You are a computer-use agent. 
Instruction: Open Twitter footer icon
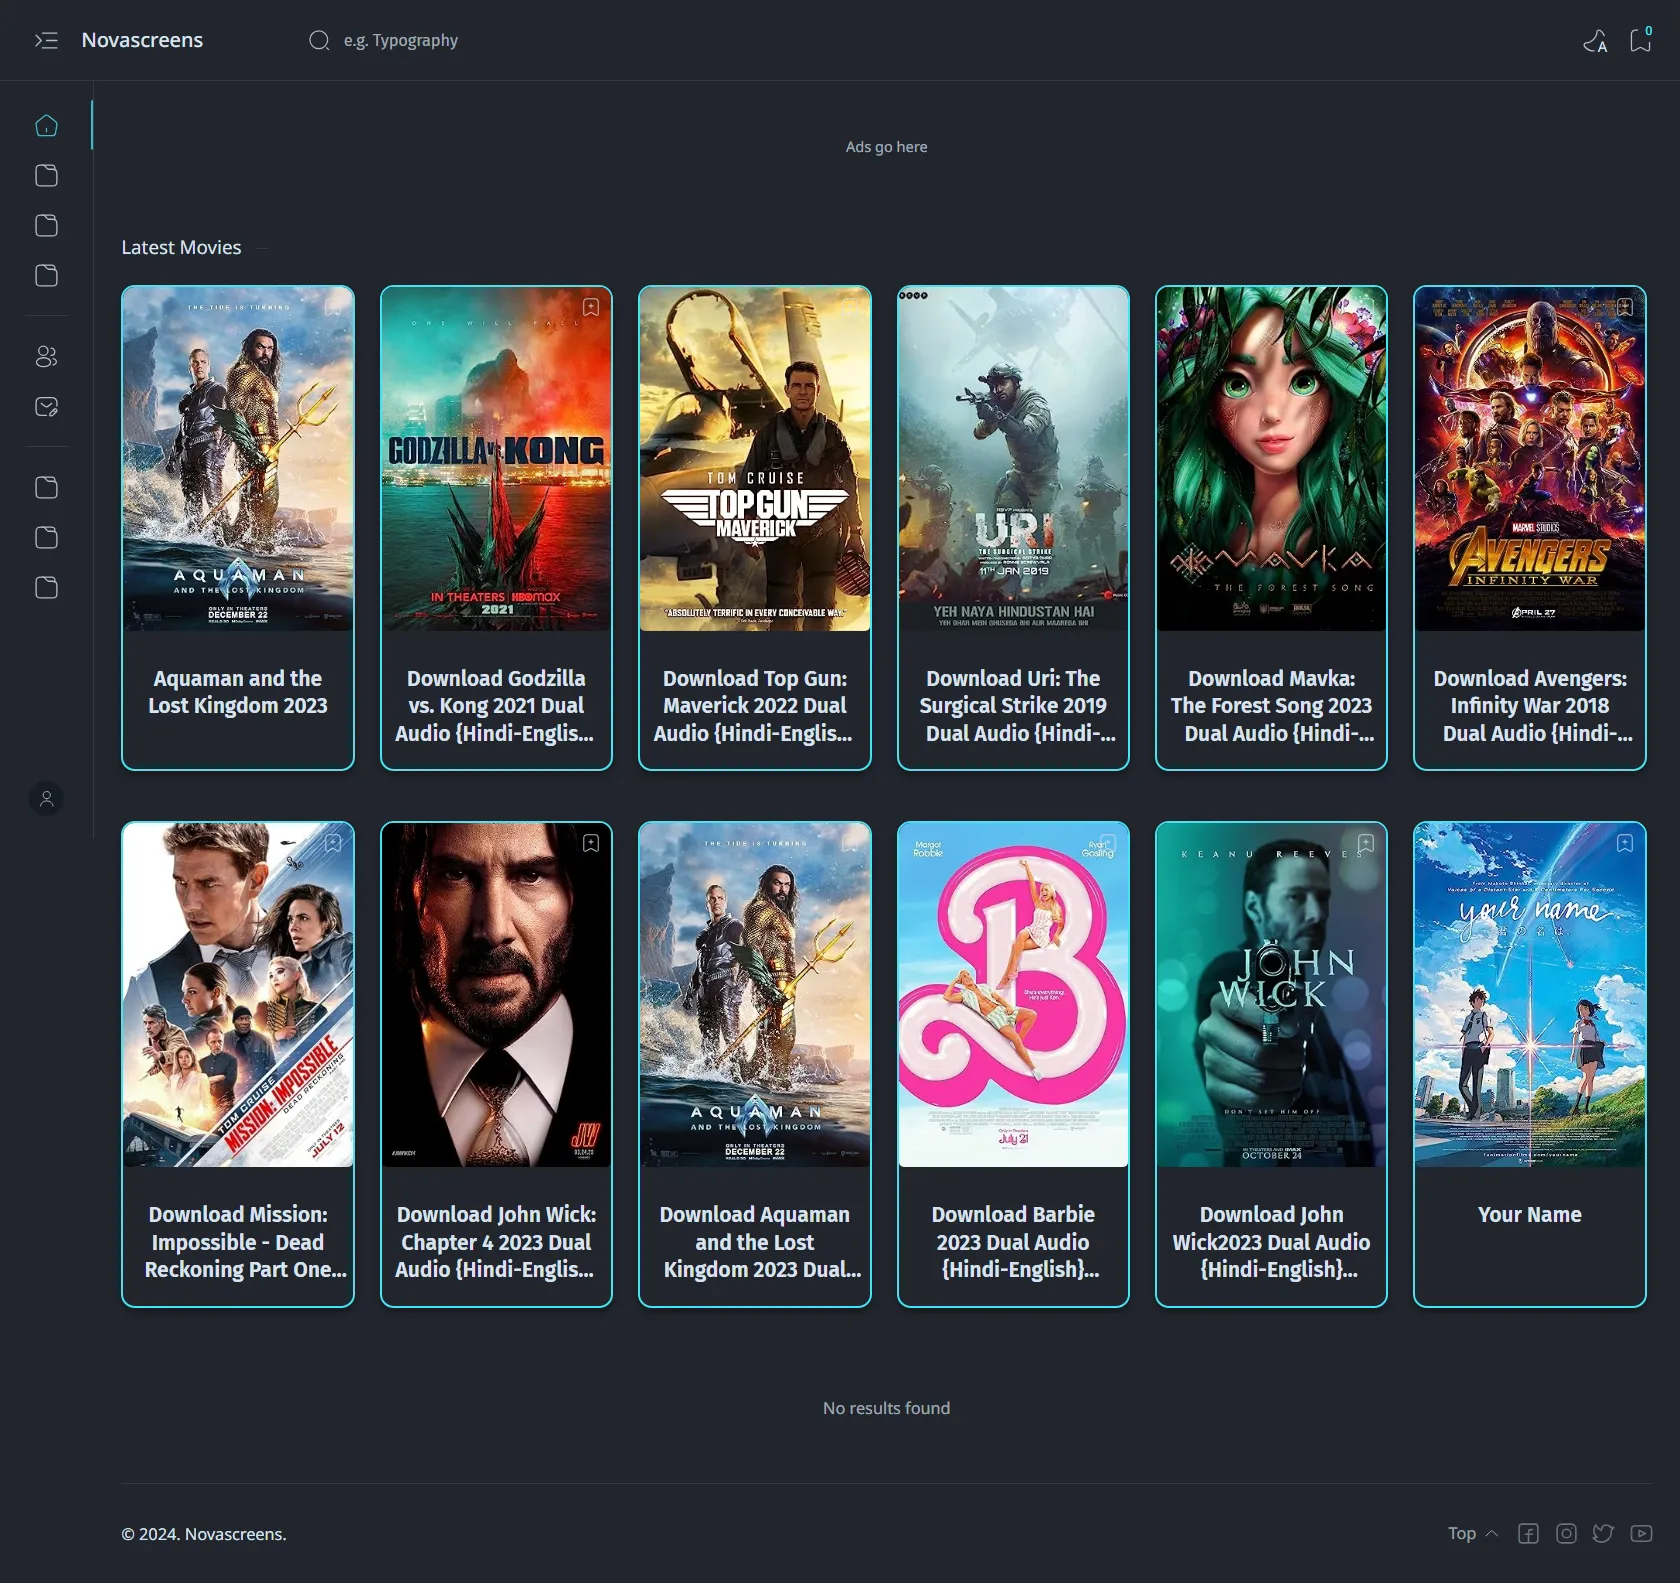(1603, 1534)
